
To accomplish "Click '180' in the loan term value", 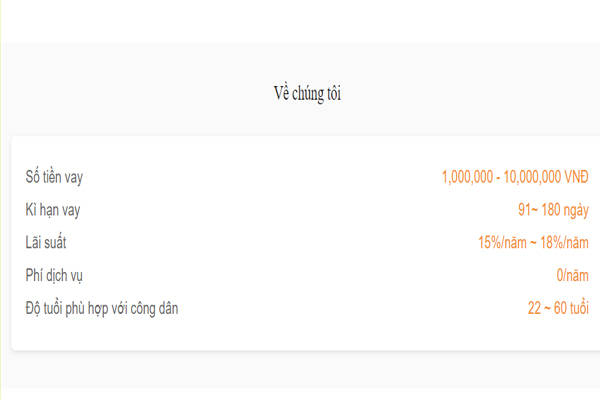I will click(x=551, y=210).
